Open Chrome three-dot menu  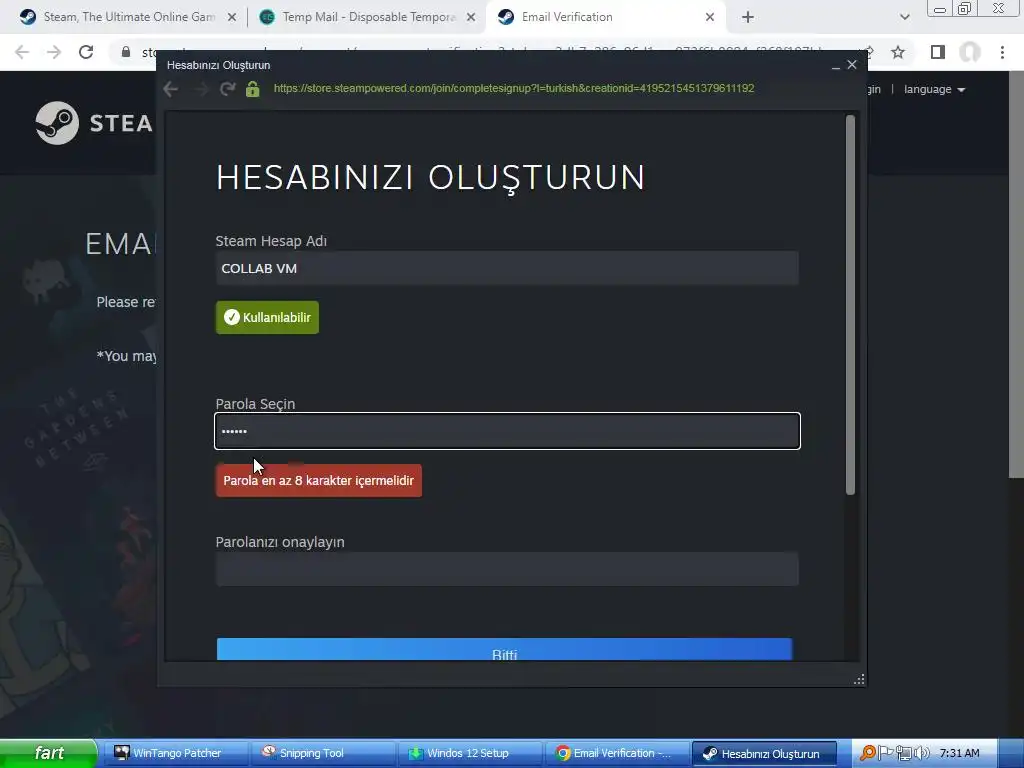1002,52
